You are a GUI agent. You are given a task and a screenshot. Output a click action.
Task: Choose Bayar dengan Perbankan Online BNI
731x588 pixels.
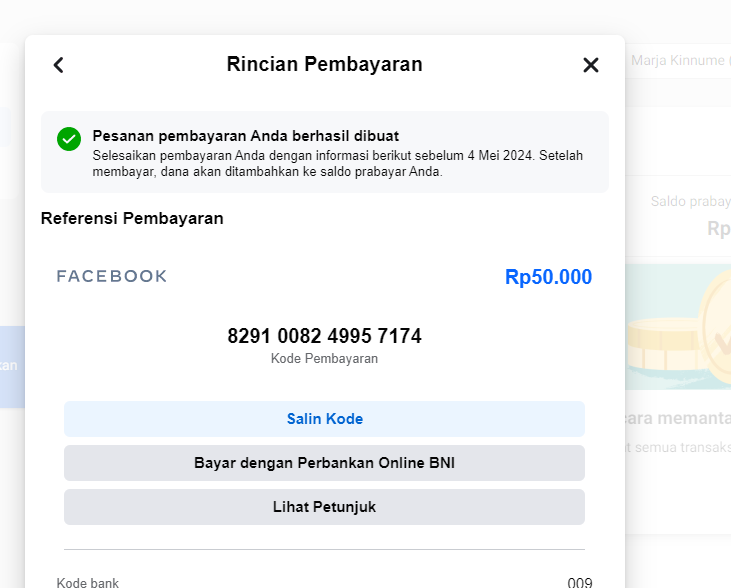point(324,463)
